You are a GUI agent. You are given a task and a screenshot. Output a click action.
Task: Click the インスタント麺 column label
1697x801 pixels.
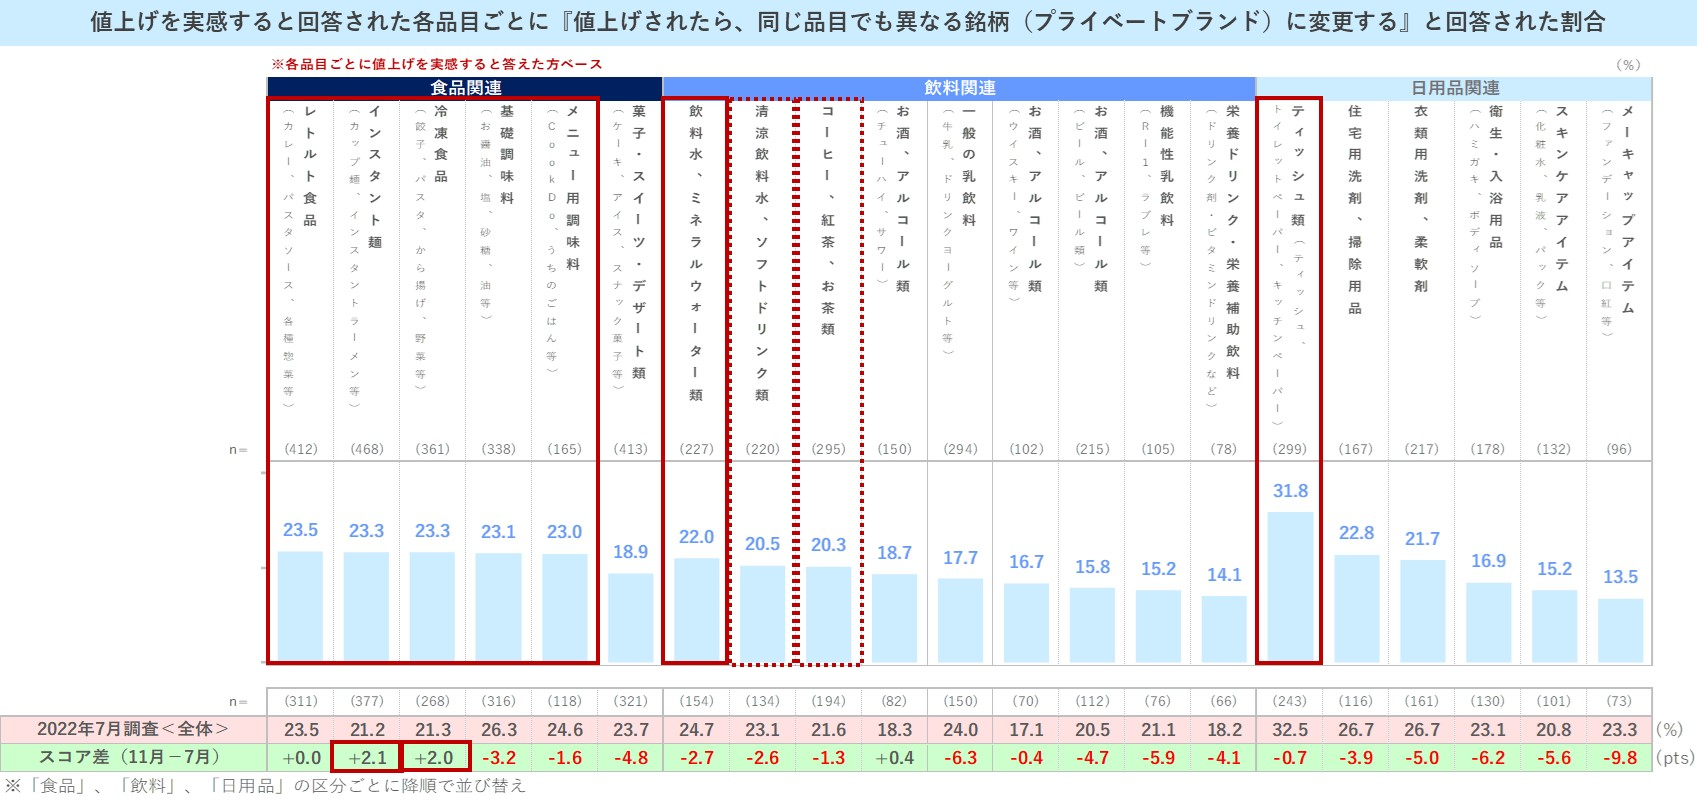[374, 176]
